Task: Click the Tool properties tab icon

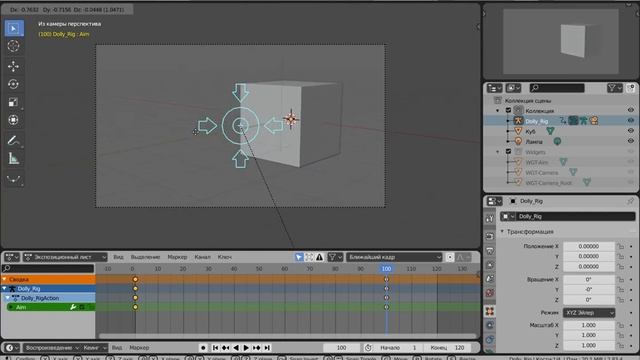Action: pos(490,218)
